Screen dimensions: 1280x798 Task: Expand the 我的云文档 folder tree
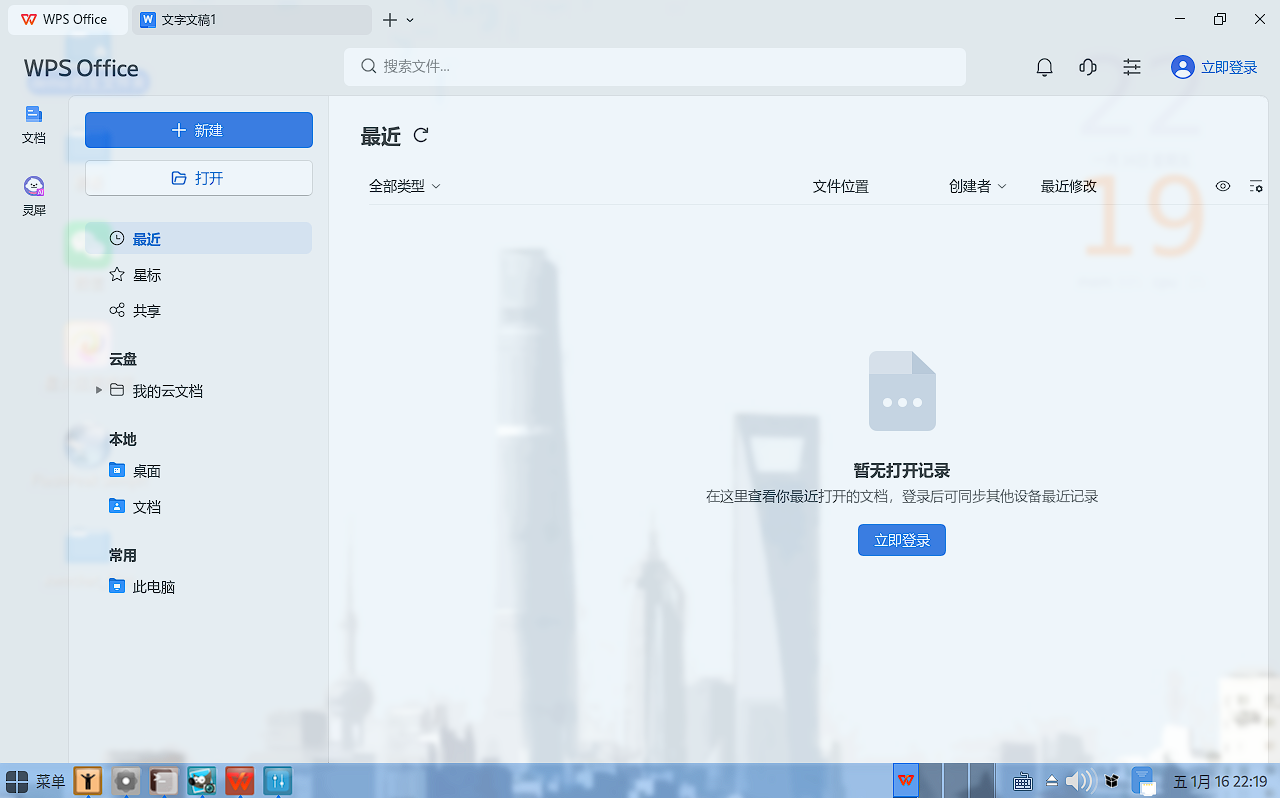point(99,390)
